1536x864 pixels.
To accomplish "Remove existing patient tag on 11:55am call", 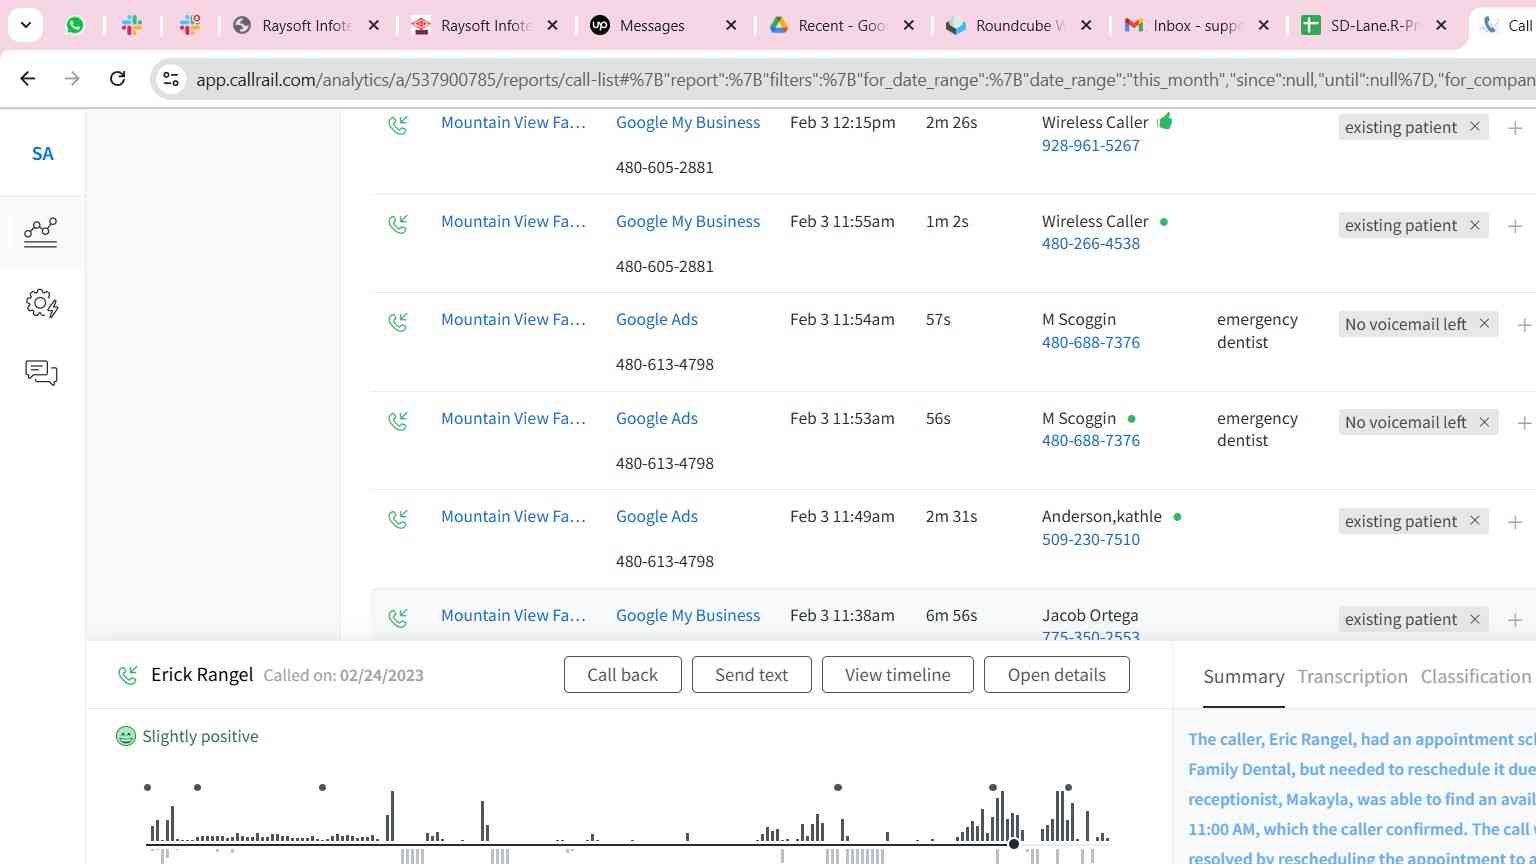I will click(x=1474, y=225).
